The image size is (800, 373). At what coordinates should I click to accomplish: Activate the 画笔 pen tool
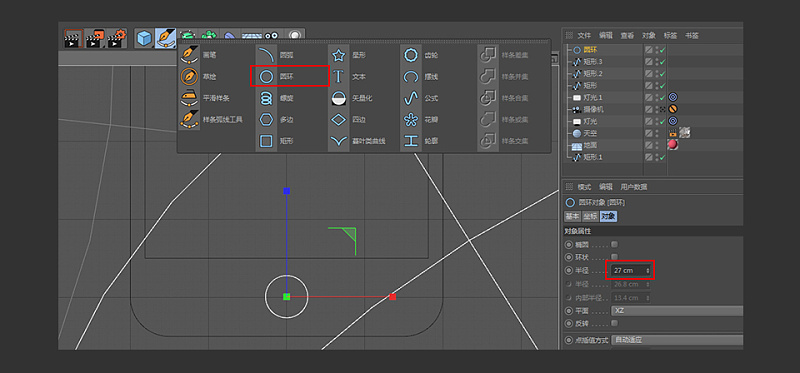point(189,55)
